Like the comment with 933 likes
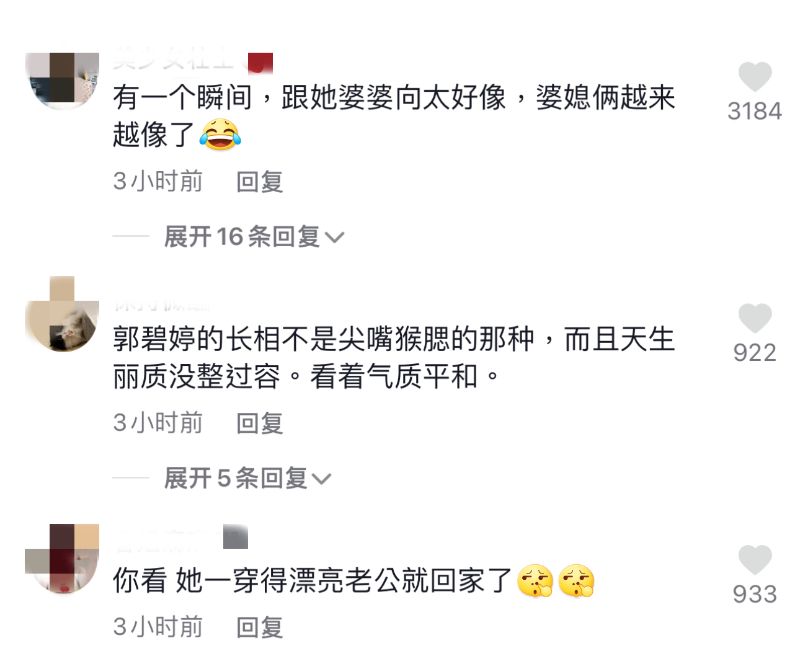This screenshot has height=648, width=800. (x=755, y=559)
